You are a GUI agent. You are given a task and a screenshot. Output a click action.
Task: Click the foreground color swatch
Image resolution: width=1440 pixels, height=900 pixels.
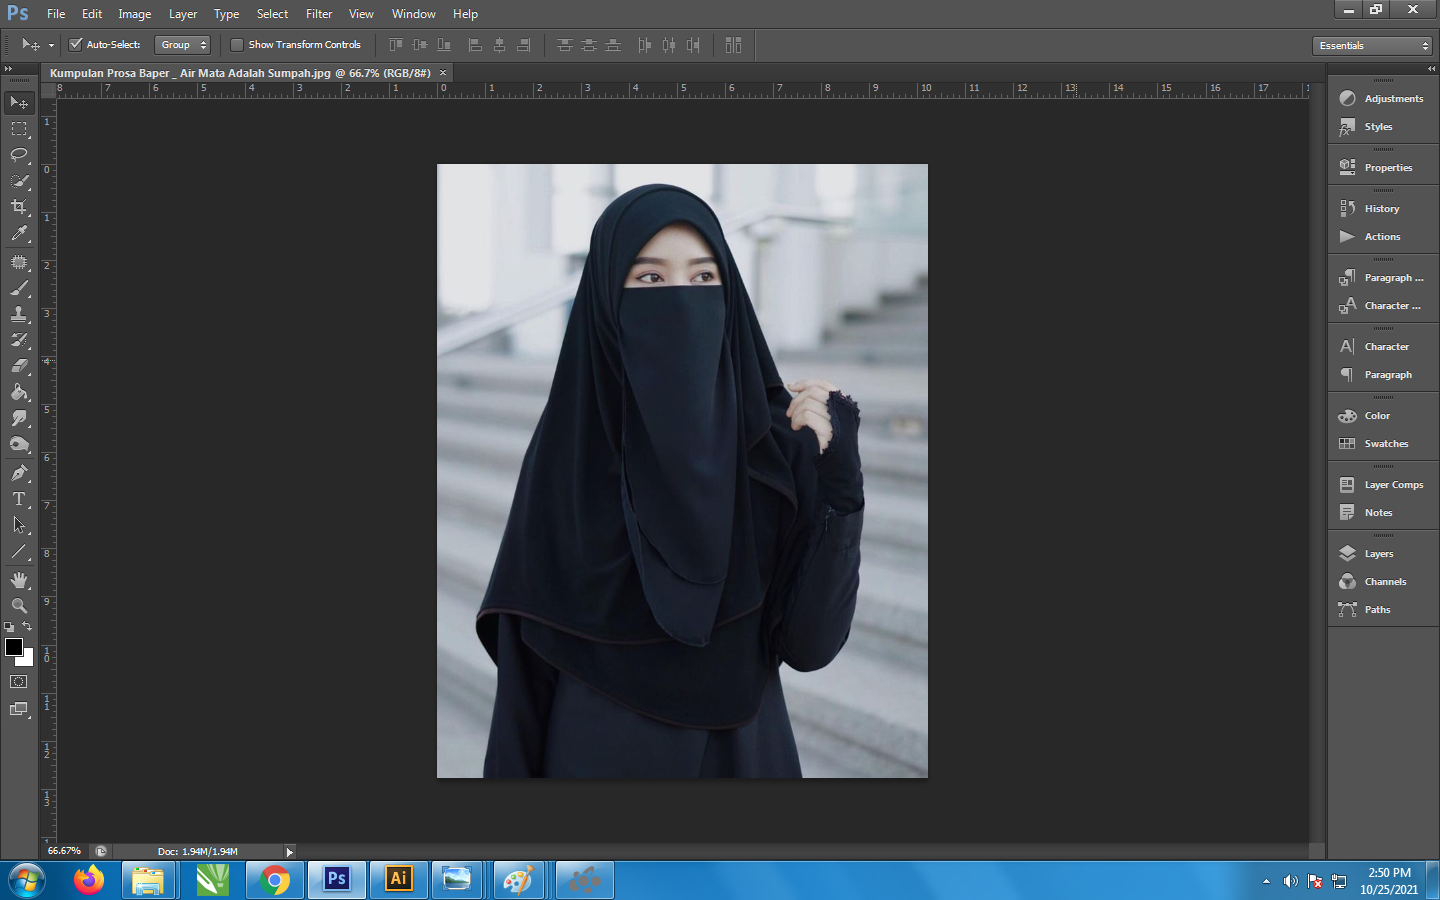[x=14, y=647]
